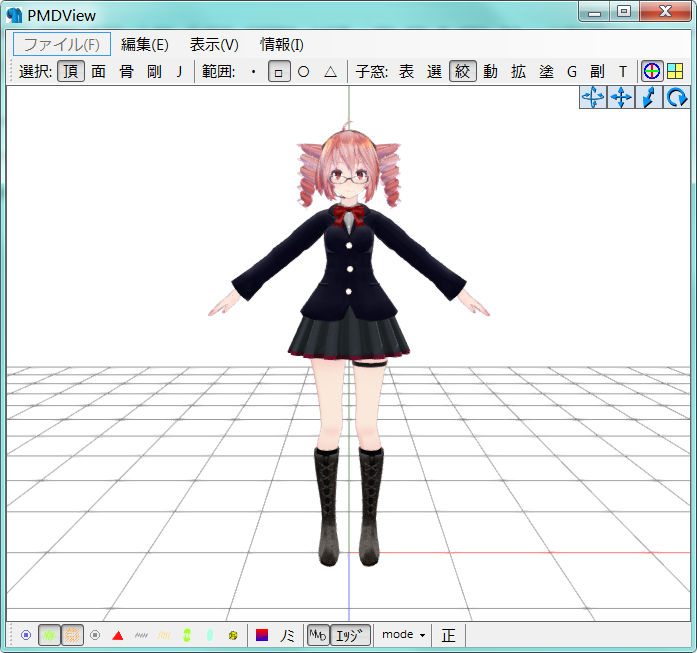Click the ノミ toolbar button

click(287, 635)
